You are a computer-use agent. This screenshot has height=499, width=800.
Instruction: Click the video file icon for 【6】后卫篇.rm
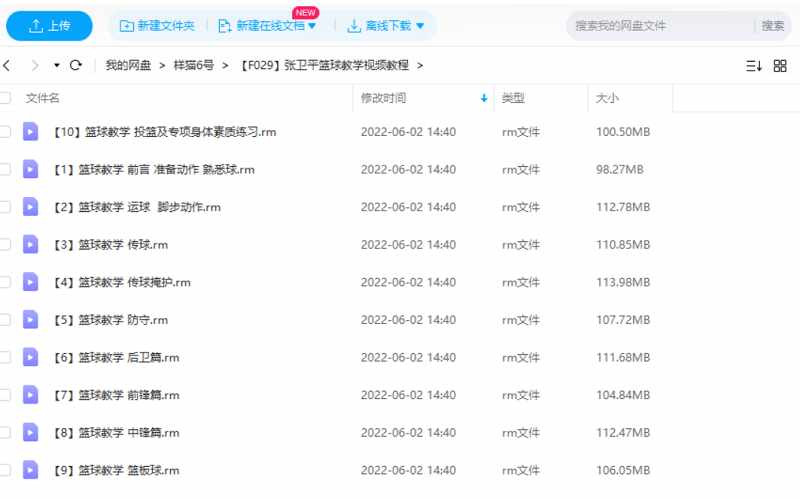pos(31,357)
